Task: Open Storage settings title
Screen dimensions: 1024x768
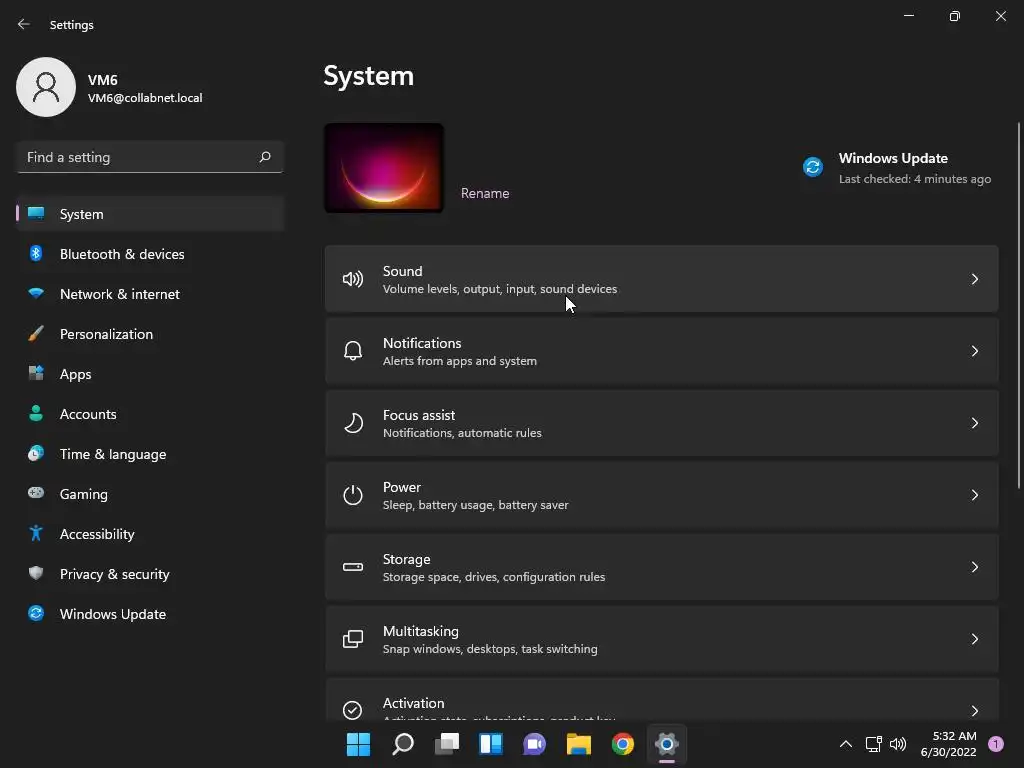Action: tap(406, 559)
